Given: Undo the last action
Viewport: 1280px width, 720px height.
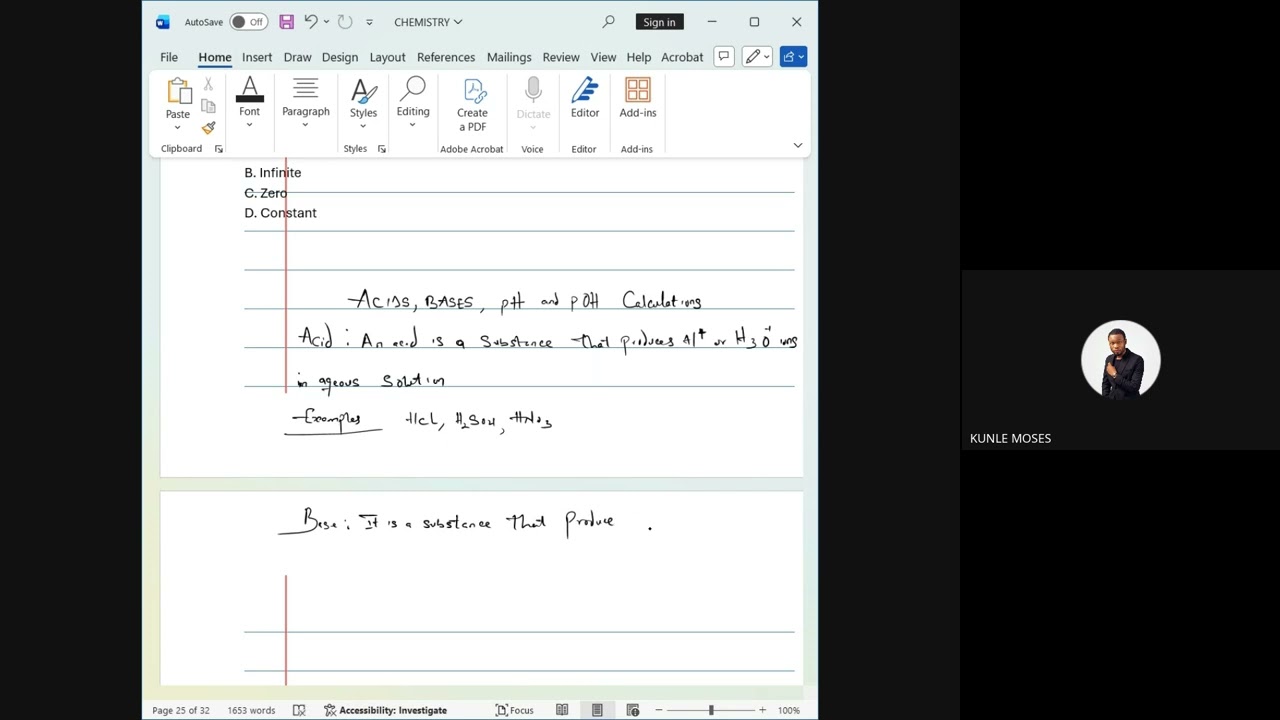Looking at the screenshot, I should 311,22.
